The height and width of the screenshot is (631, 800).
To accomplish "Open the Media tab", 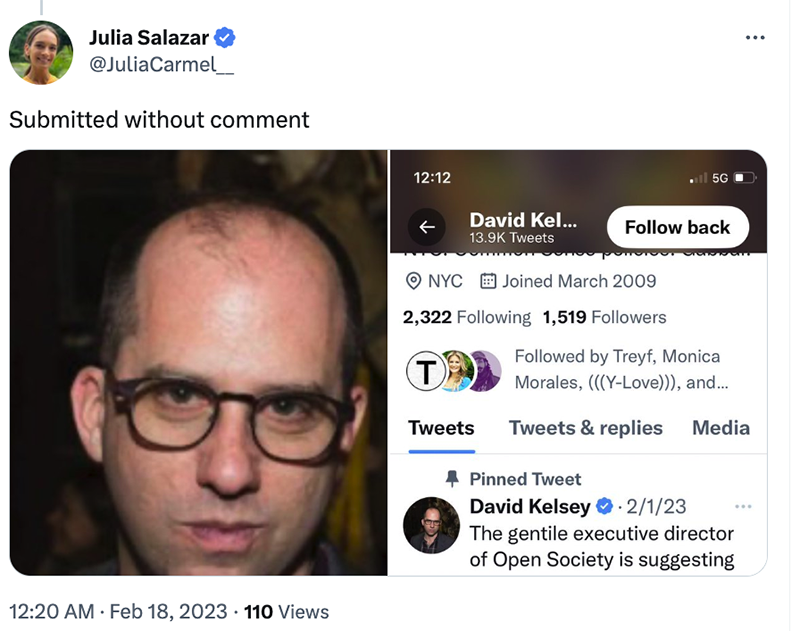I will coord(720,428).
